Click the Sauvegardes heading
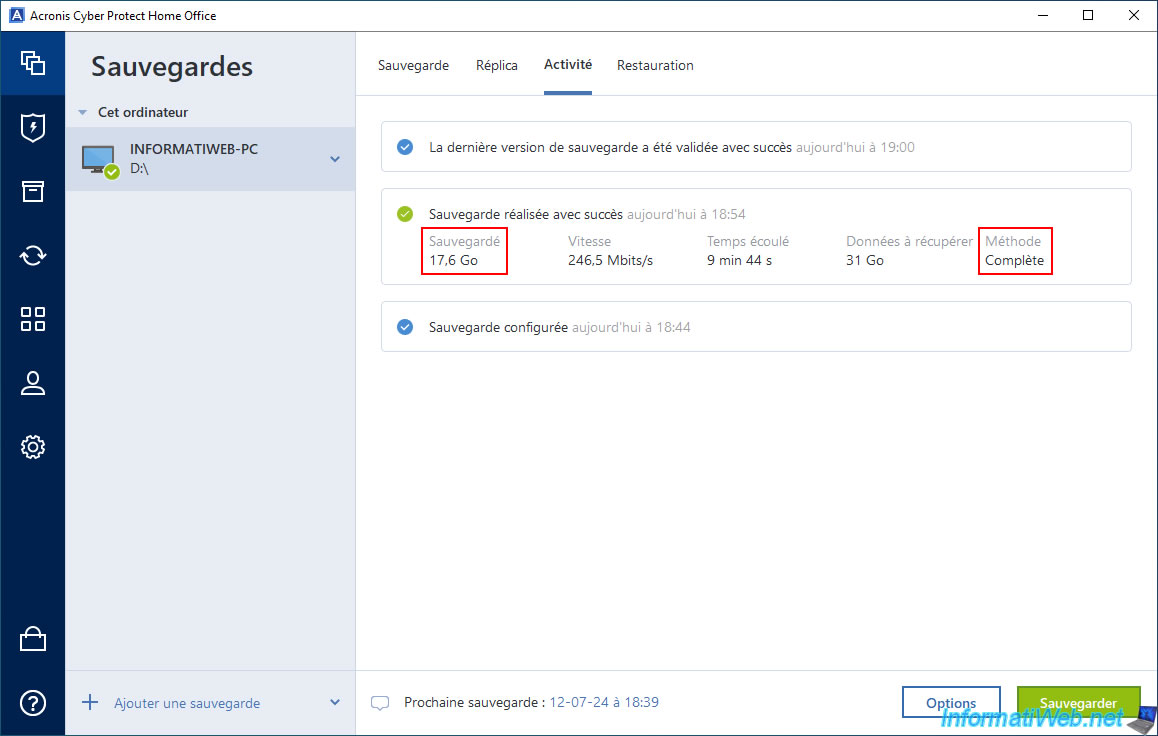1158x736 pixels. pos(172,66)
